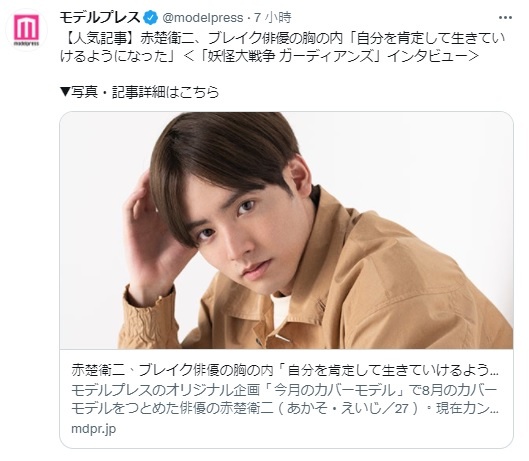The height and width of the screenshot is (461, 529).
Task: Open the tweet's three-dot more options menu
Action: (x=505, y=18)
